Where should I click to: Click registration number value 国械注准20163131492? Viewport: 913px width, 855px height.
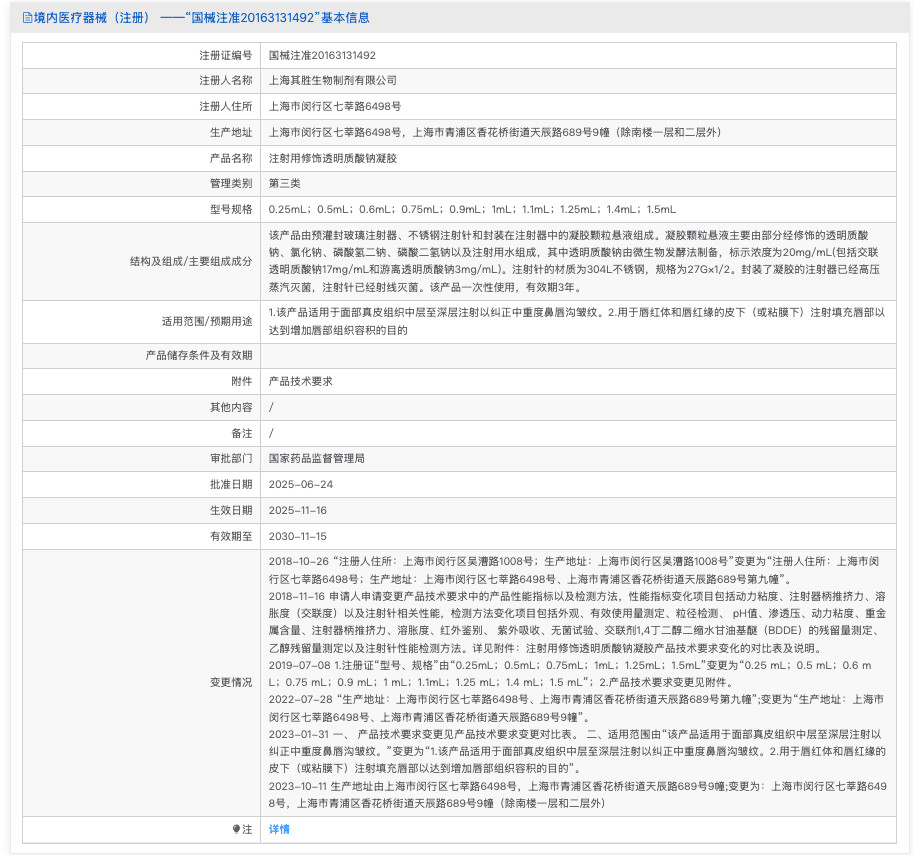322,55
